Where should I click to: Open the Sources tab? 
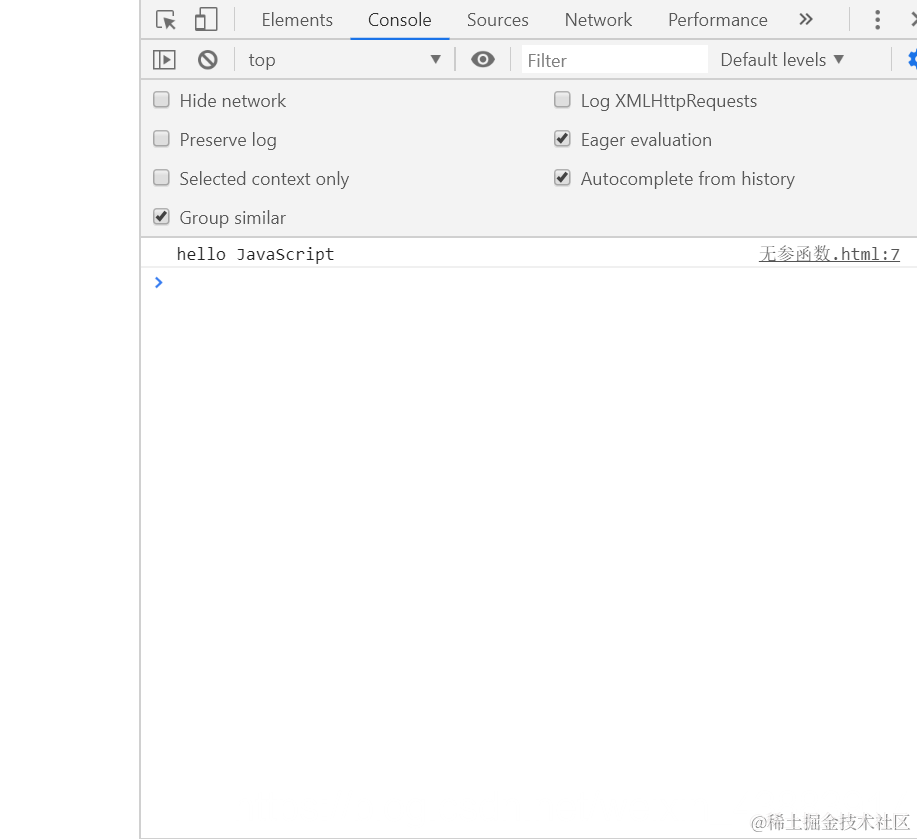(x=498, y=20)
